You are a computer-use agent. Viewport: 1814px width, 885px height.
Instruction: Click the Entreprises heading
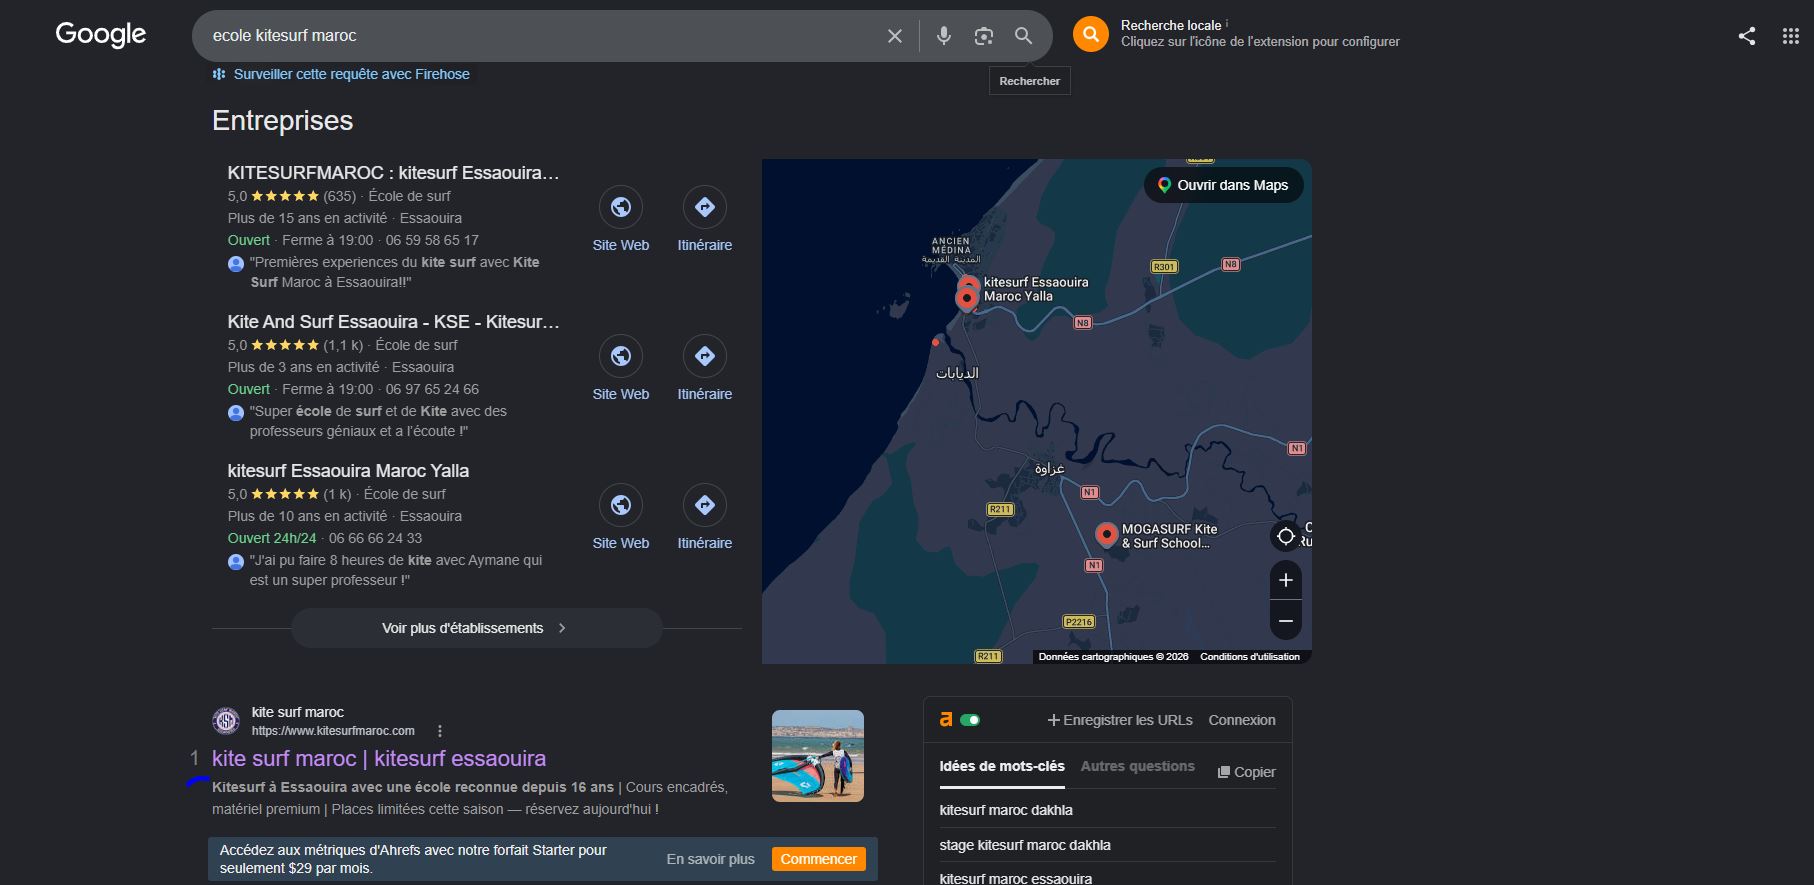coord(283,121)
